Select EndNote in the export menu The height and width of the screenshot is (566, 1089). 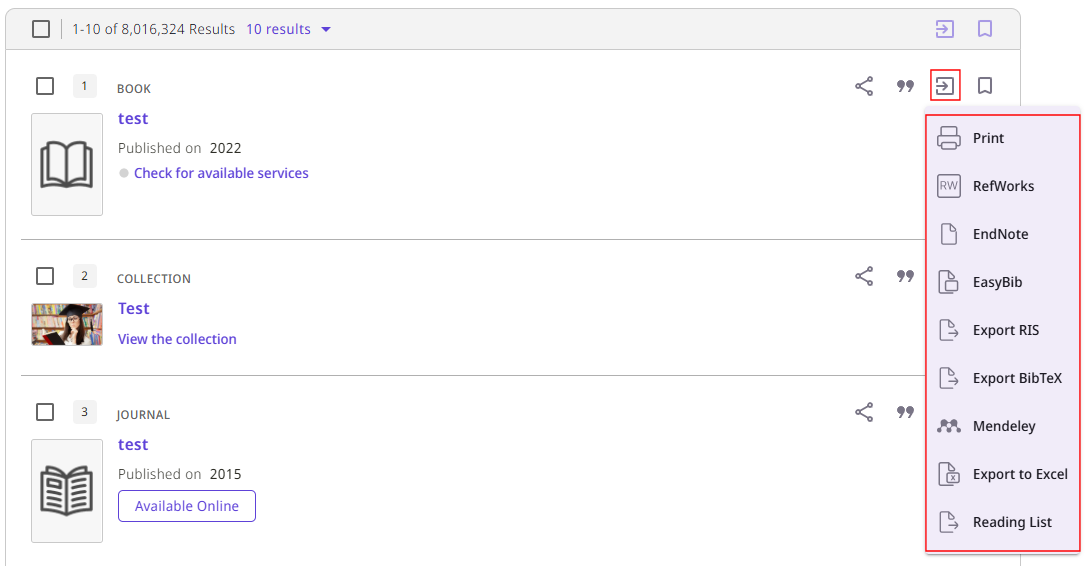pos(1003,234)
